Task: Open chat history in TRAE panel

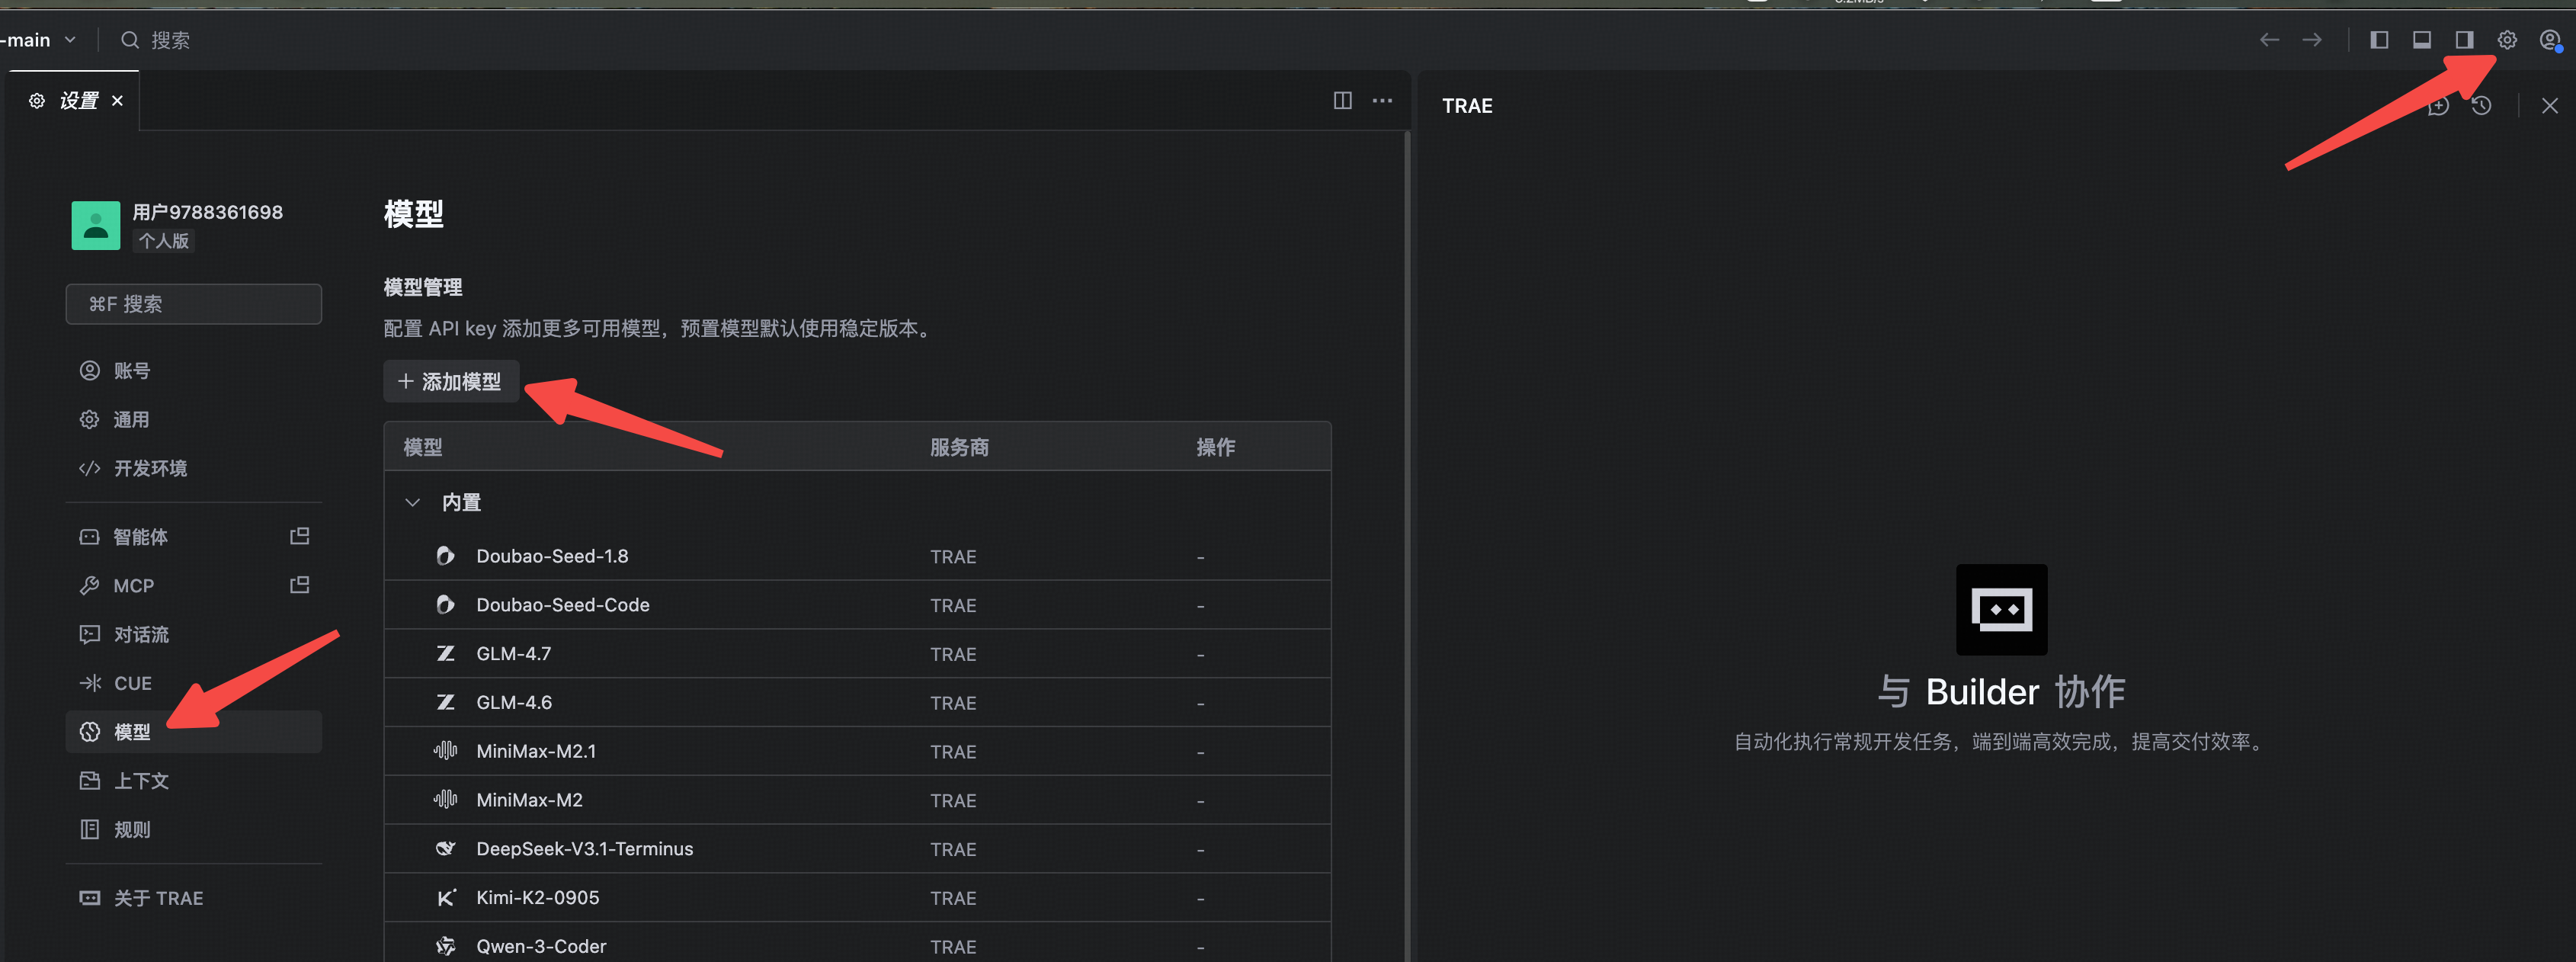Action: (x=2481, y=106)
